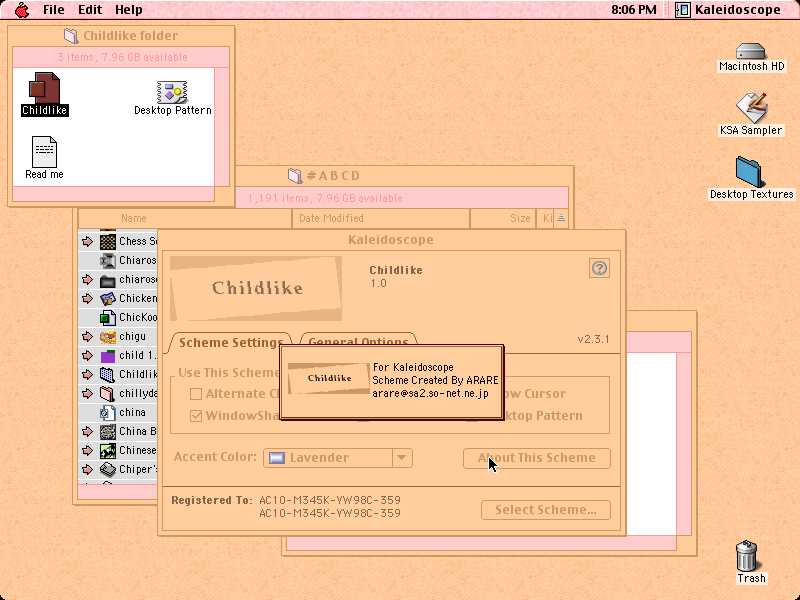The width and height of the screenshot is (800, 600).
Task: Switch to the General Options tab
Action: (358, 340)
